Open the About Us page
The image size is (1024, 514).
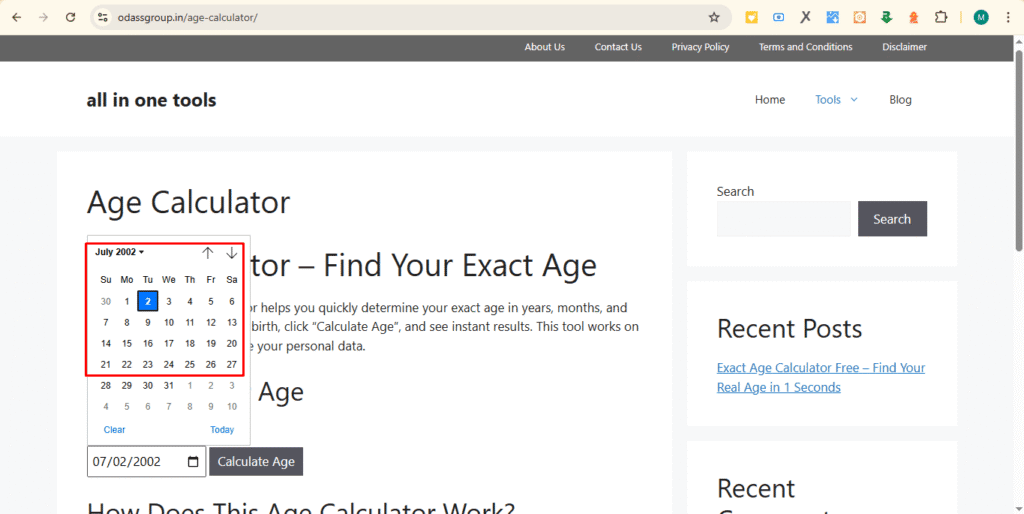[545, 47]
